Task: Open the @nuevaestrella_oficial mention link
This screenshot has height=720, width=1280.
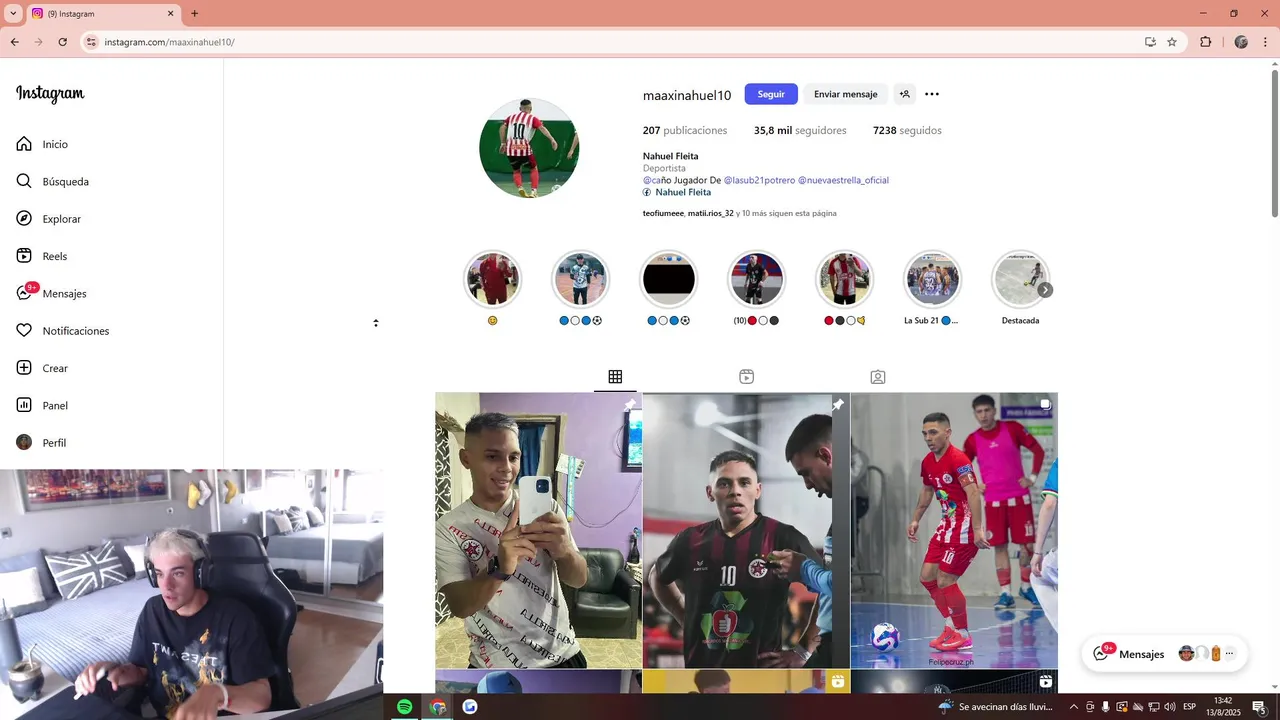Action: click(x=843, y=180)
